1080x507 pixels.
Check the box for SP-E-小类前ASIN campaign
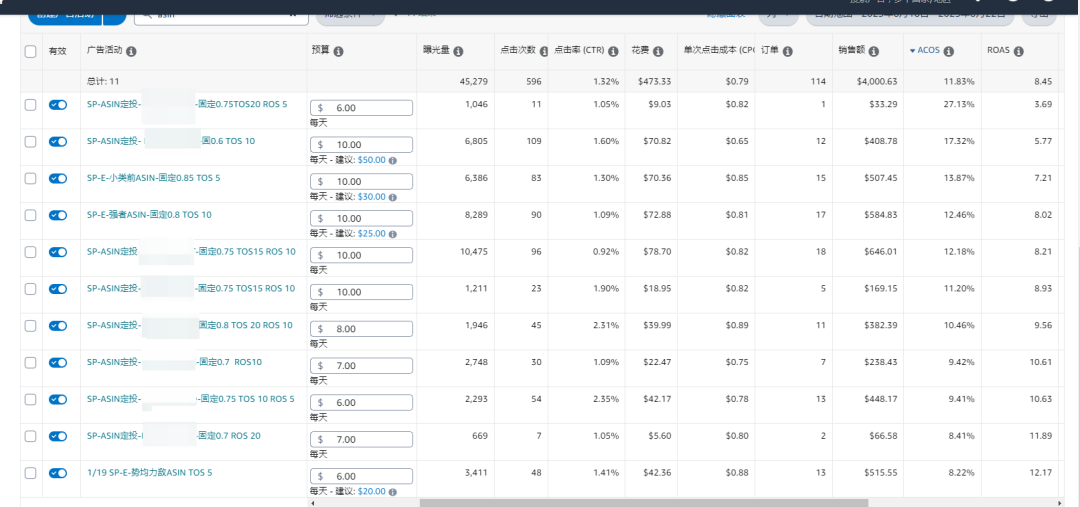[30, 178]
